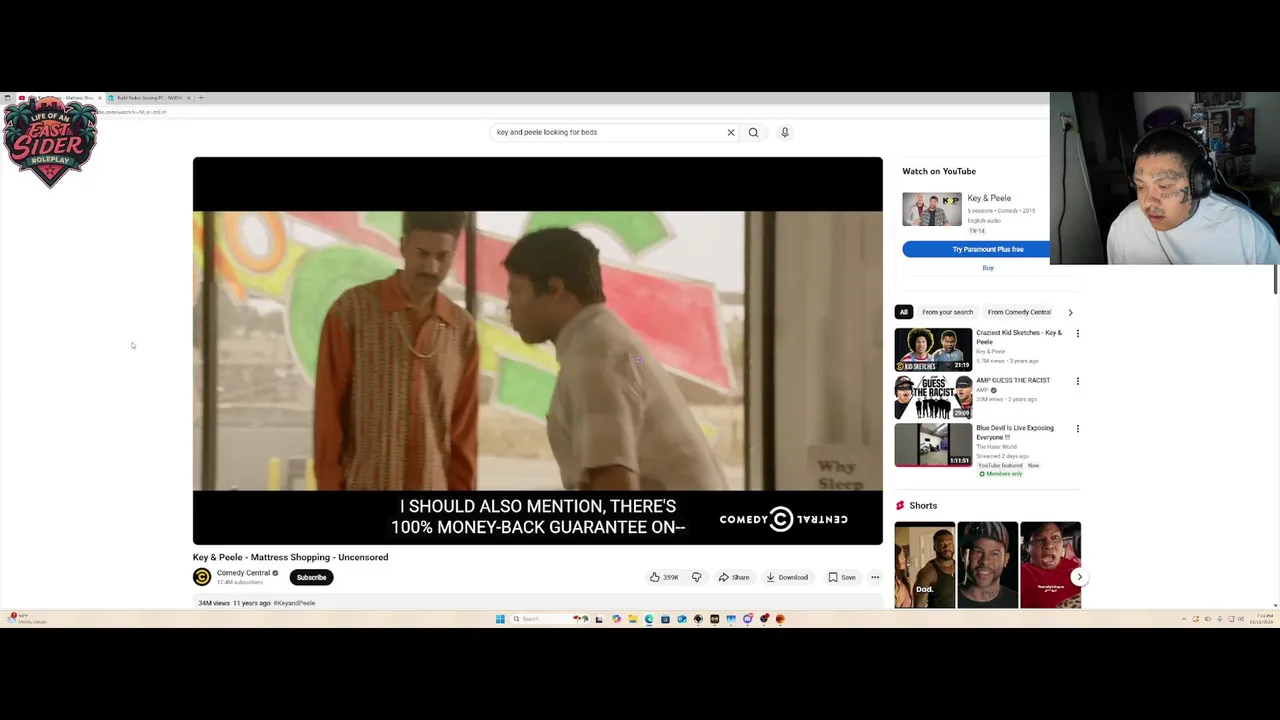Open Microsoft Edge from taskbar
Screen dimensions: 1280x720
(x=649, y=619)
